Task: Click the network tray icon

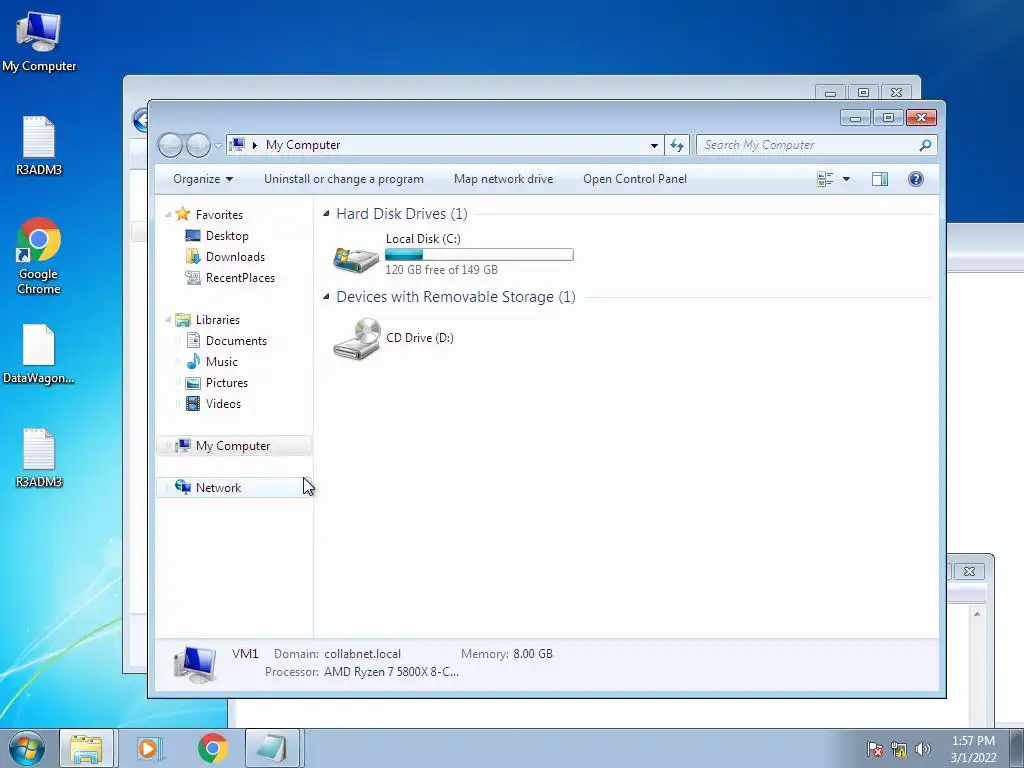Action: (x=899, y=749)
